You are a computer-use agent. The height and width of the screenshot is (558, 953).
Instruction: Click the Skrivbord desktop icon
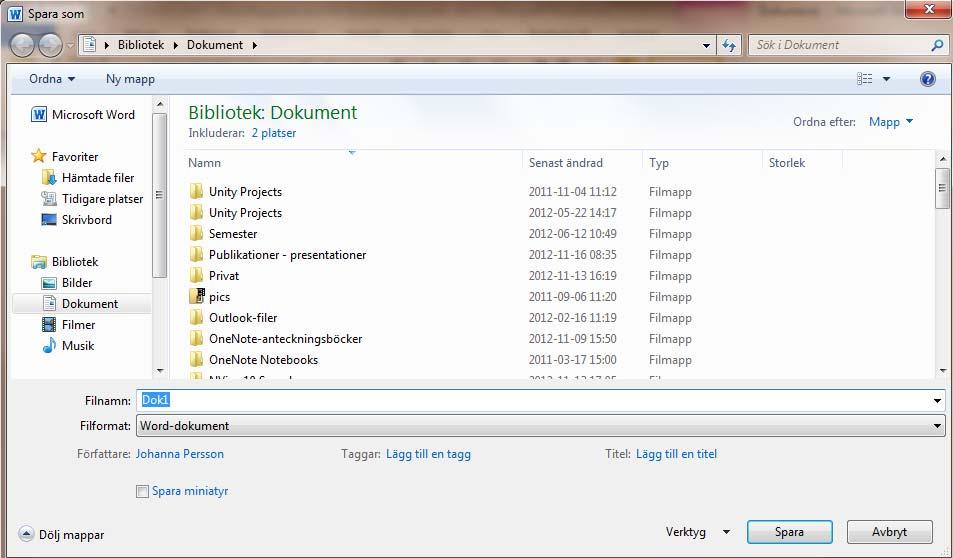[x=49, y=219]
